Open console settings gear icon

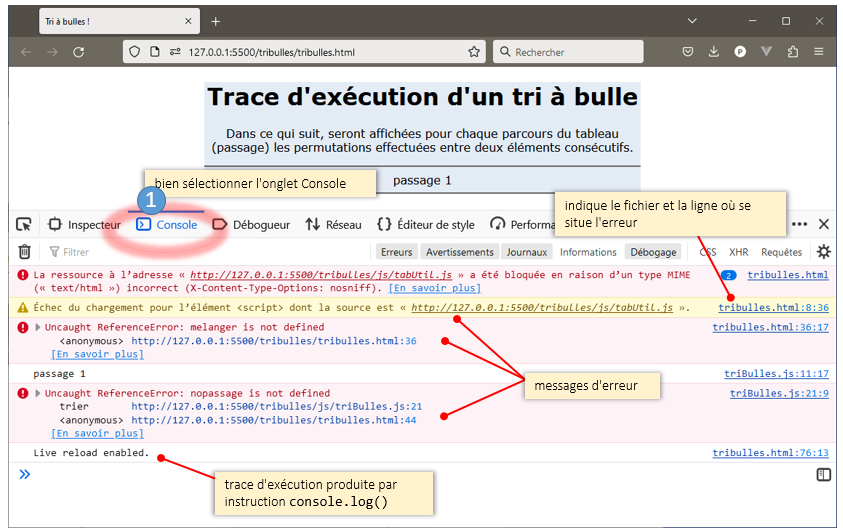point(823,252)
